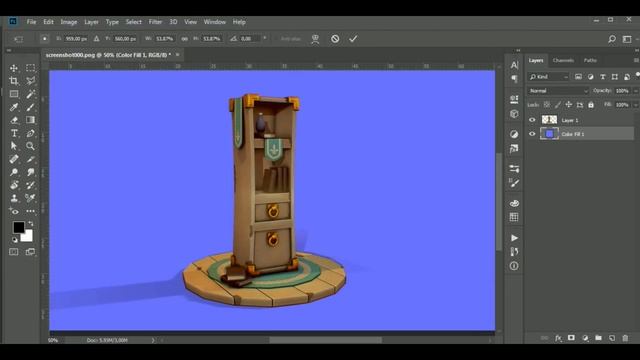Select the Crop tool
Viewport: 640px width, 360px height.
click(x=14, y=81)
